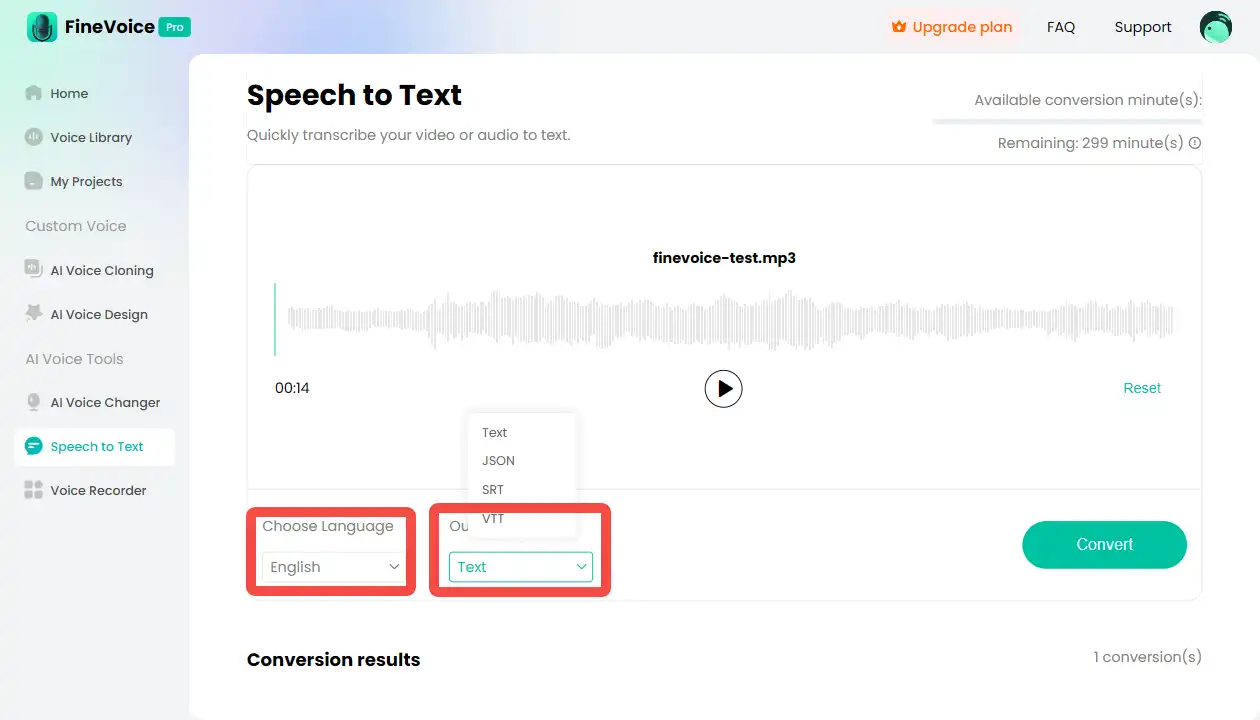Open AI Voice Changer microphone icon
1260x720 pixels.
point(34,402)
